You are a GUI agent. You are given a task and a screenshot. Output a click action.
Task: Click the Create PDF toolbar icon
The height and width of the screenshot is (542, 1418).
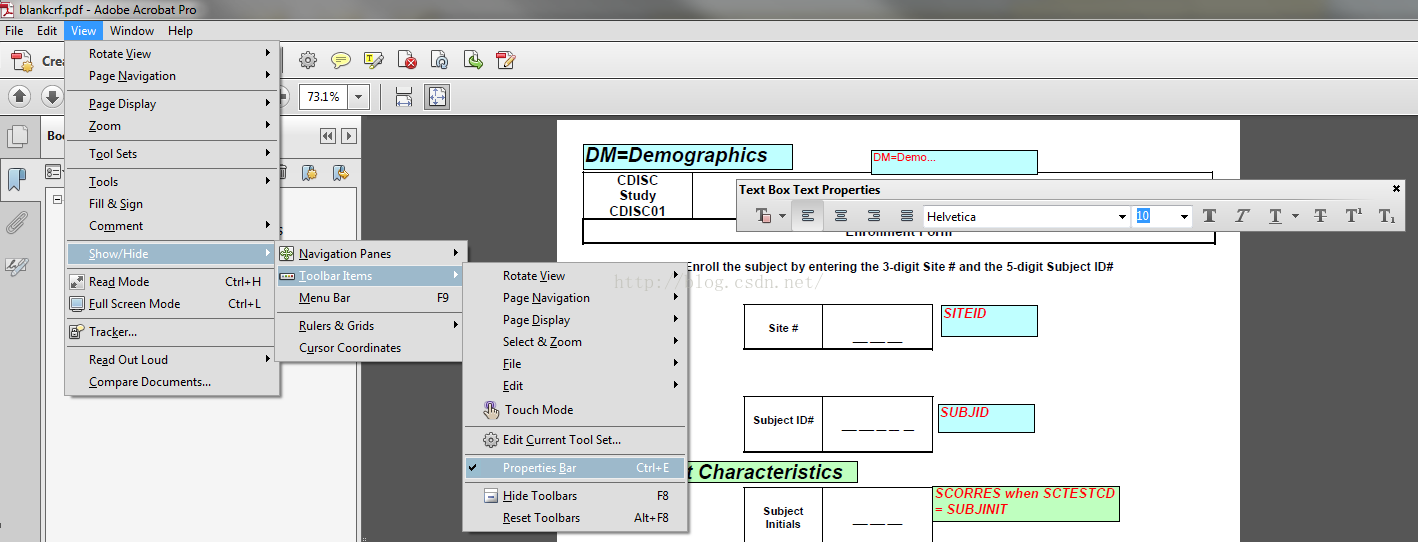21,61
